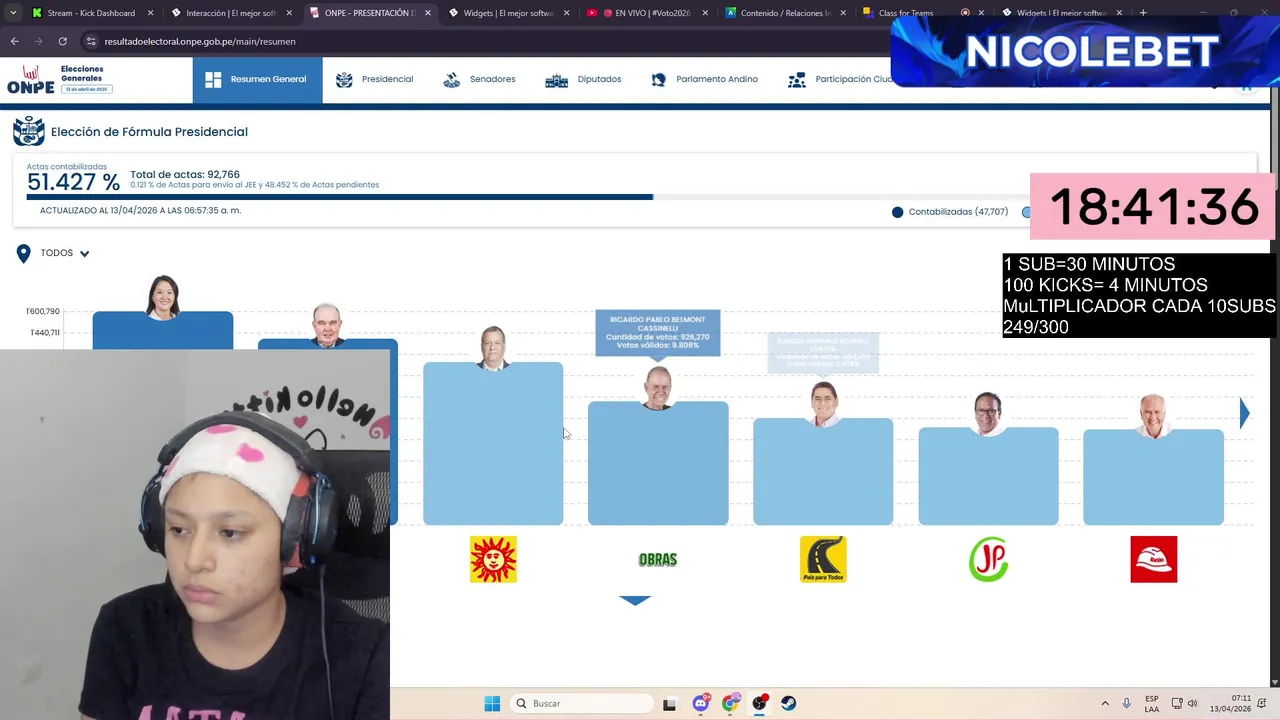Click the first candidate's photo

tap(163, 297)
